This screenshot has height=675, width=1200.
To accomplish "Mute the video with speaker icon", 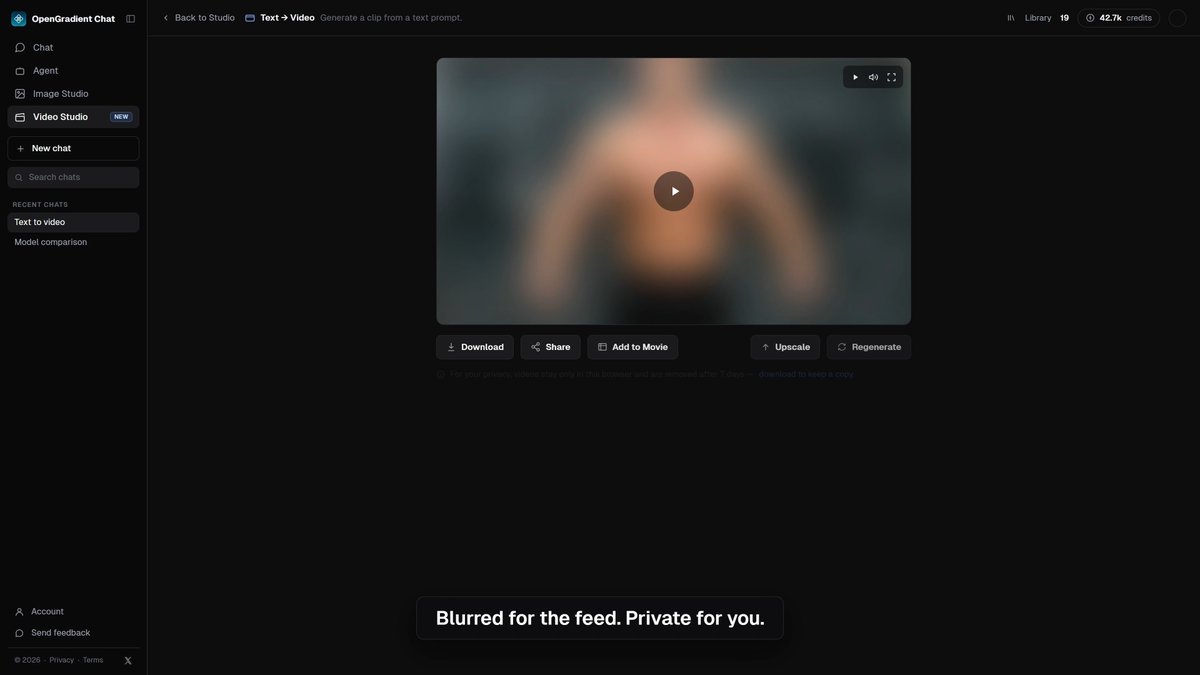I will (873, 77).
